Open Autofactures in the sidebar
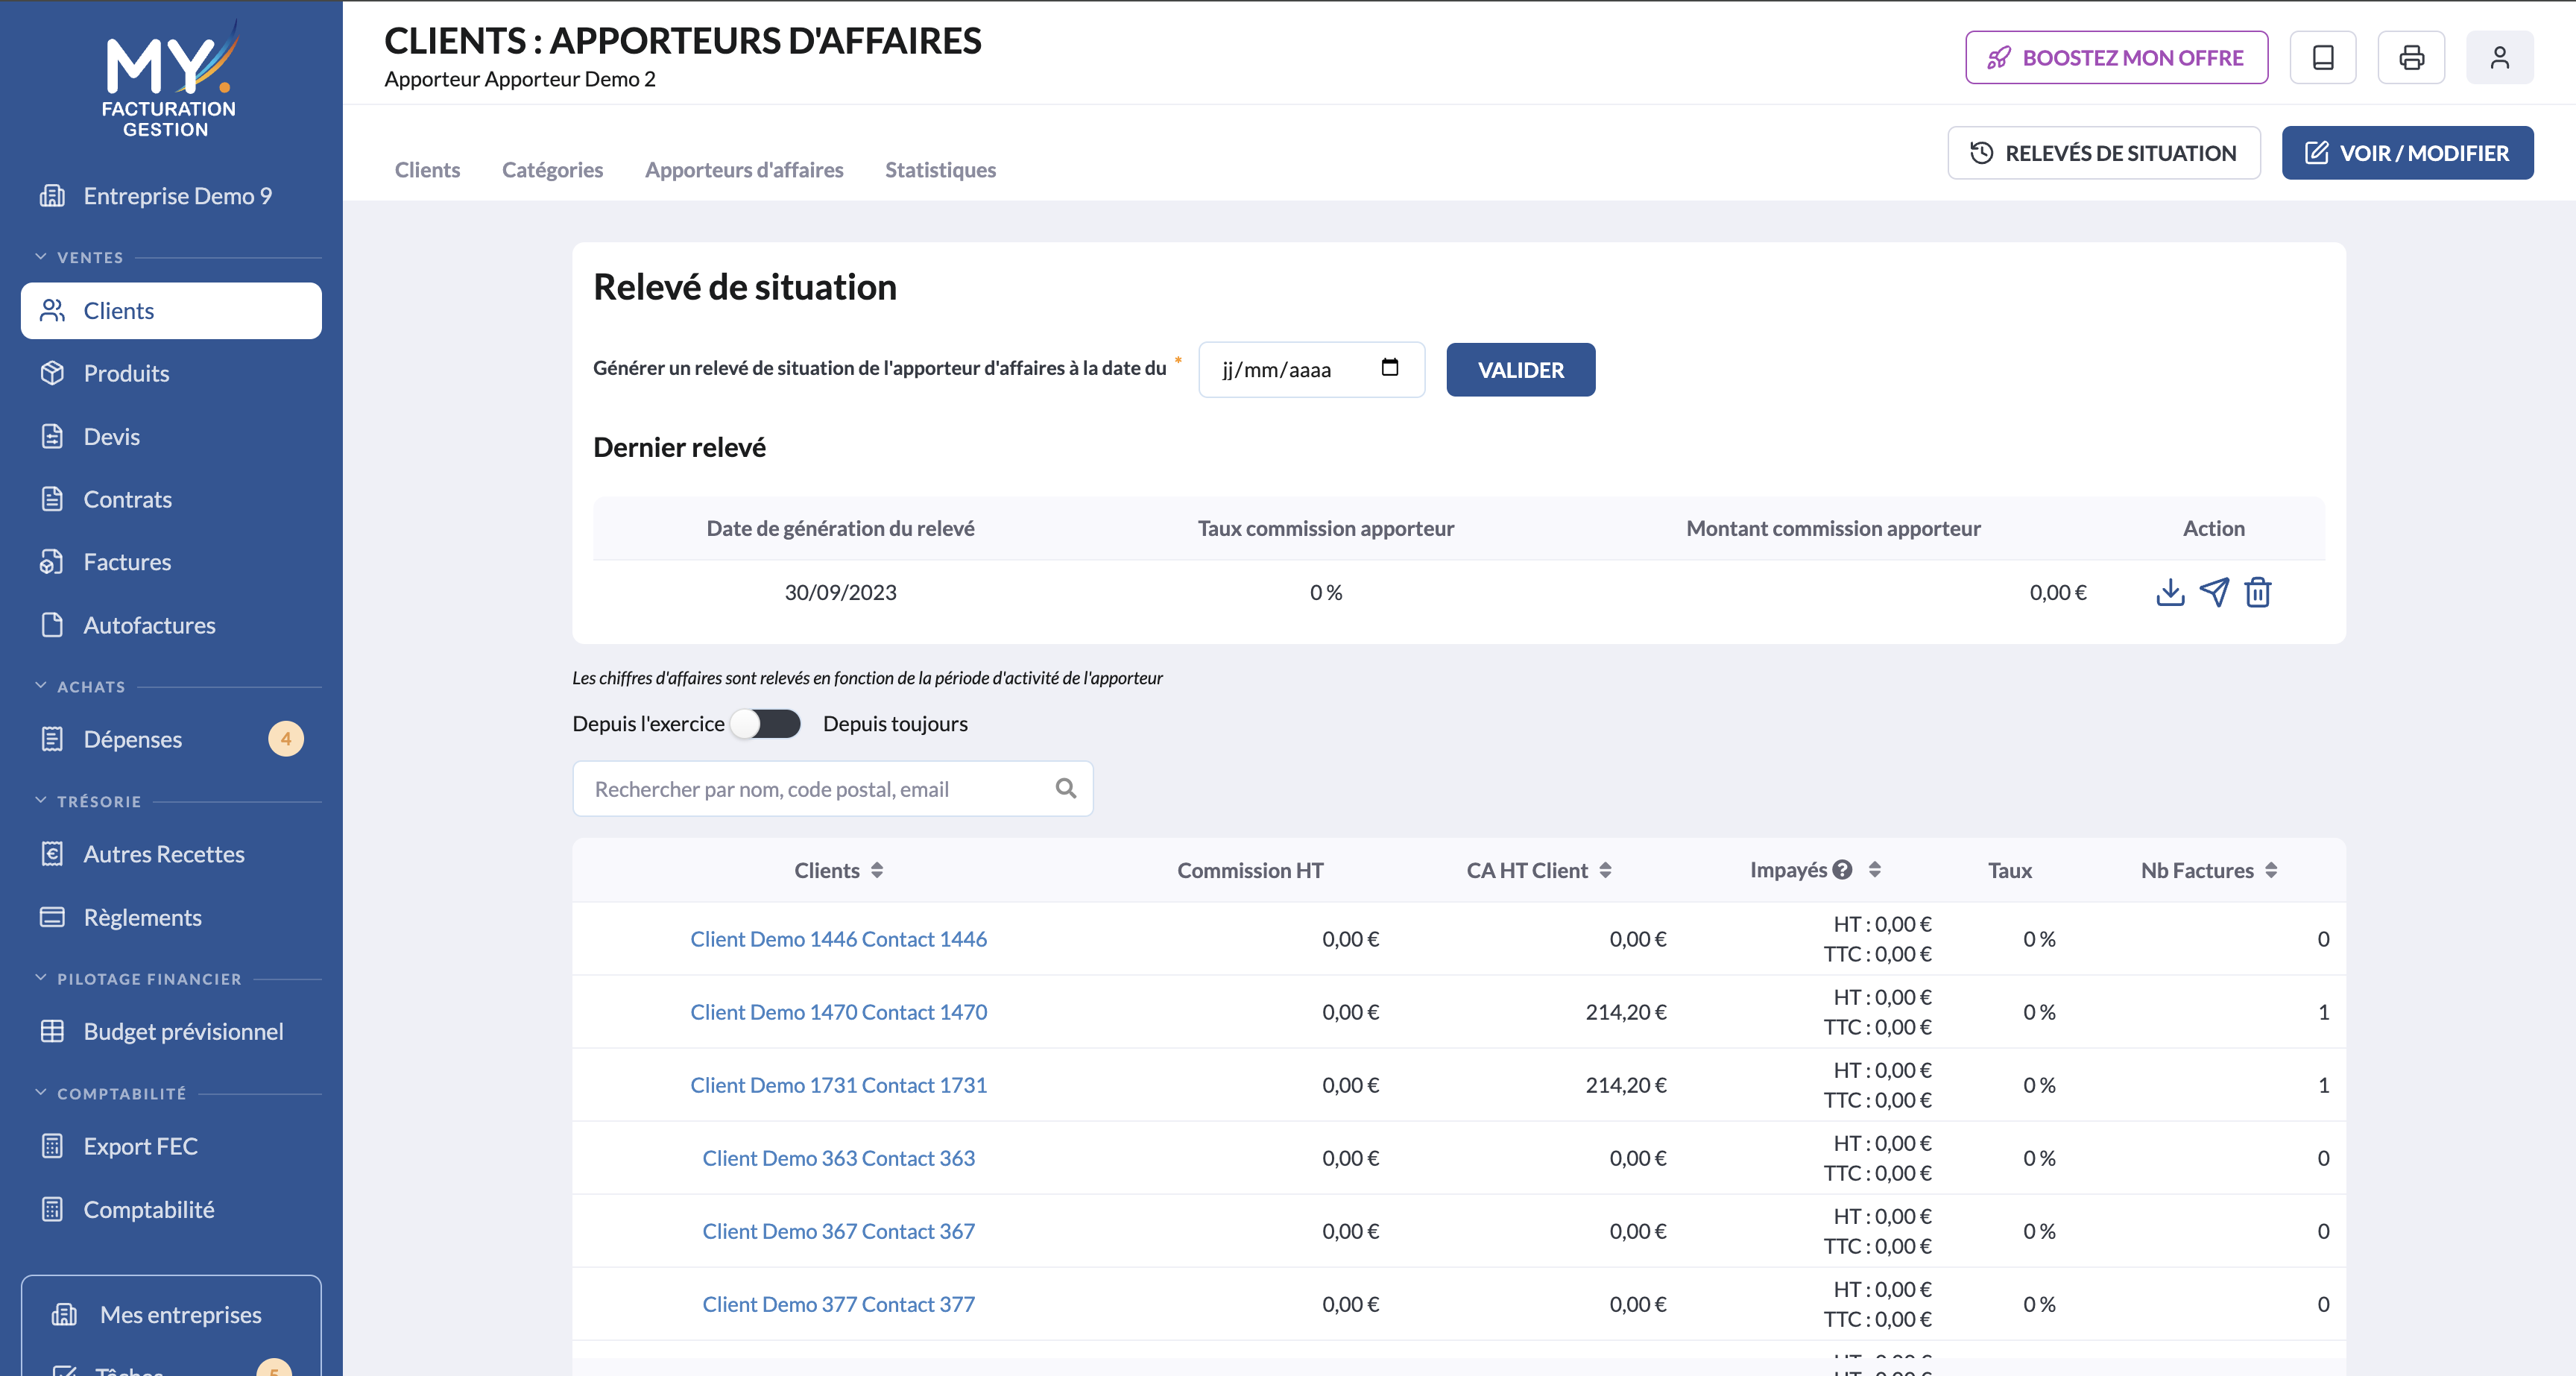The image size is (2576, 1376). click(x=171, y=625)
